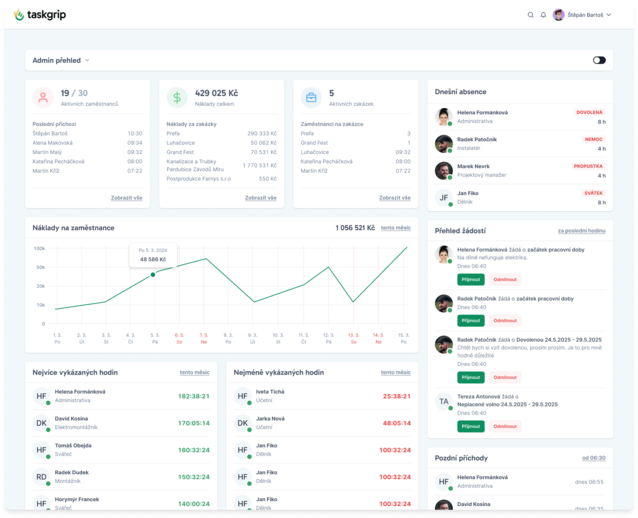The image size is (638, 518).
Task: Click Helena Formánková's avatar in Dnešní absence
Action: click(443, 117)
